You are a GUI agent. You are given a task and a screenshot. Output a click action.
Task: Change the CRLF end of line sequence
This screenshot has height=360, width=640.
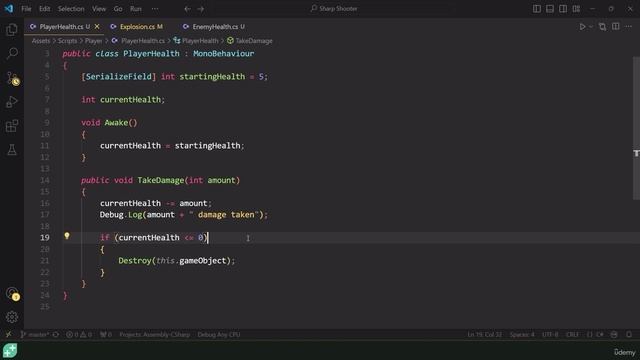pos(572,334)
